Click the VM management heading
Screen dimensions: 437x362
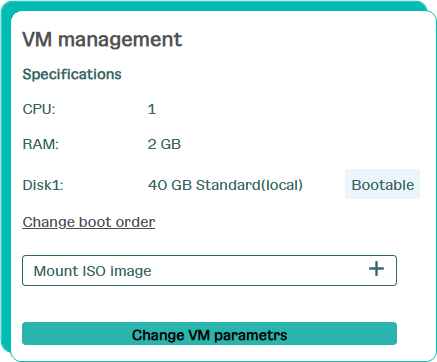click(102, 40)
